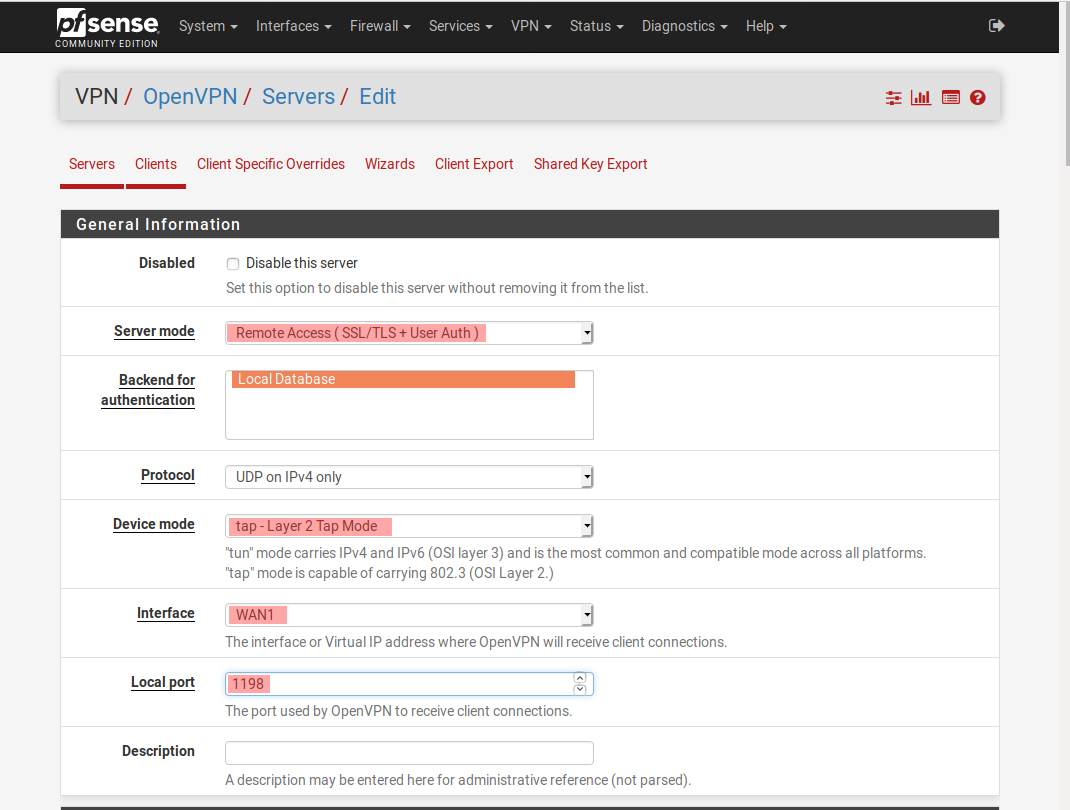Switch to the Clients tab
Screen dimensions: 1070x810
(x=156, y=164)
